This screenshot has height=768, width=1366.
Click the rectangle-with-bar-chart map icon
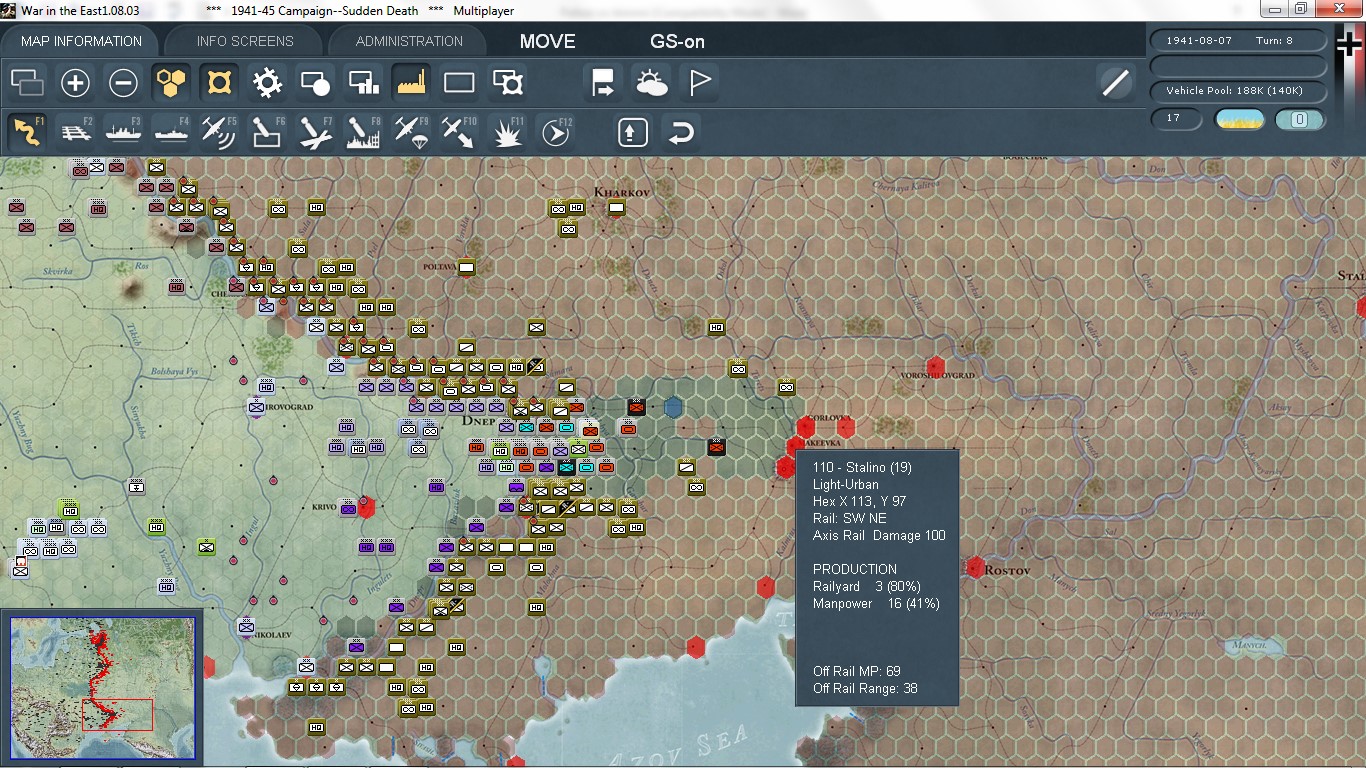[363, 82]
